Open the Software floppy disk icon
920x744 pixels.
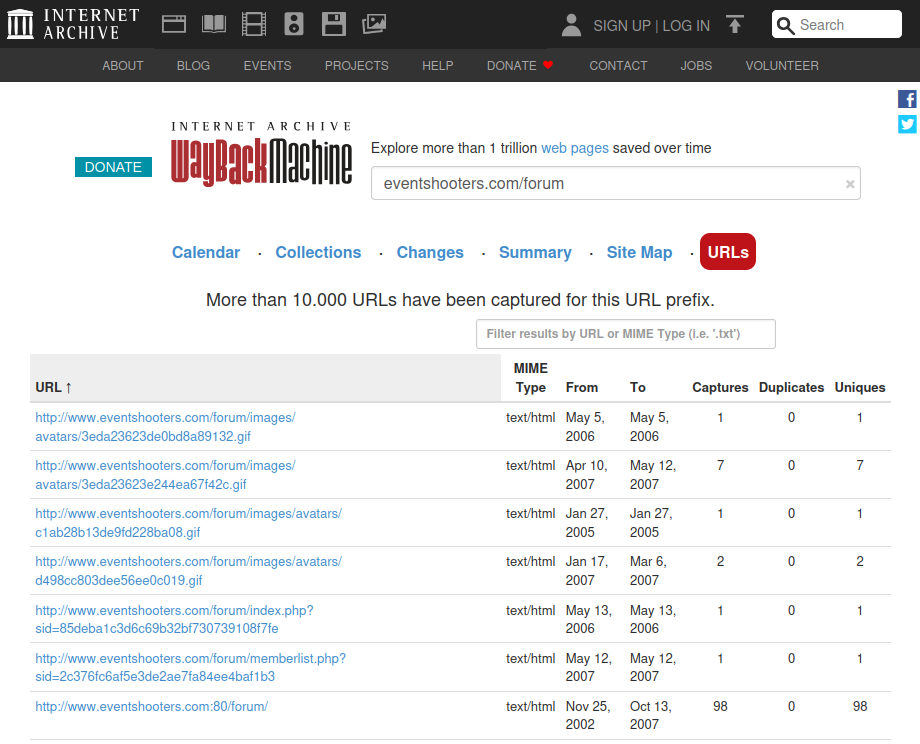coord(334,24)
